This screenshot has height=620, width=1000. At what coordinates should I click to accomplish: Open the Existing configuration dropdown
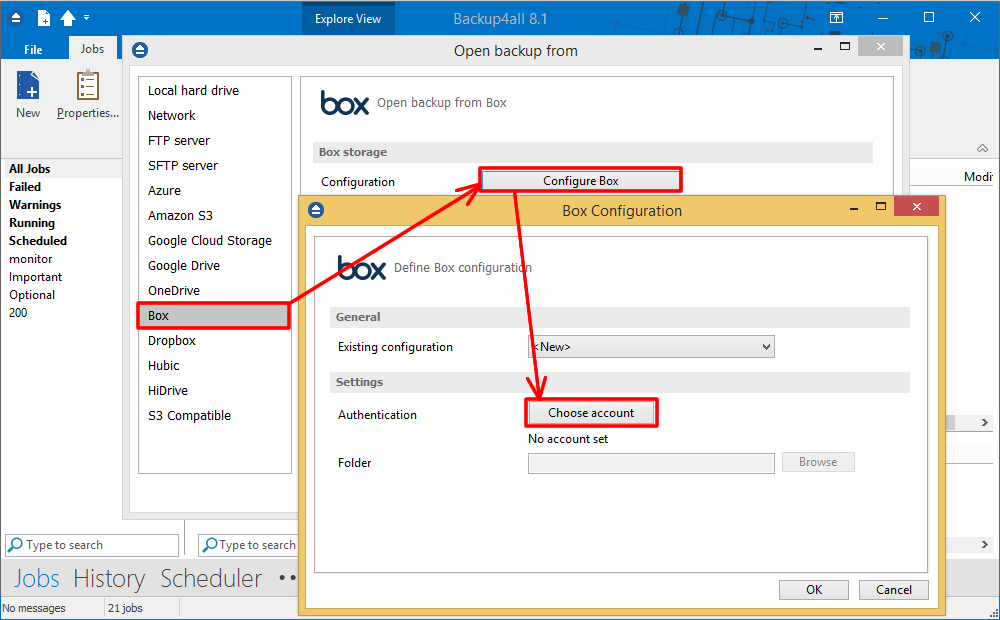point(651,347)
